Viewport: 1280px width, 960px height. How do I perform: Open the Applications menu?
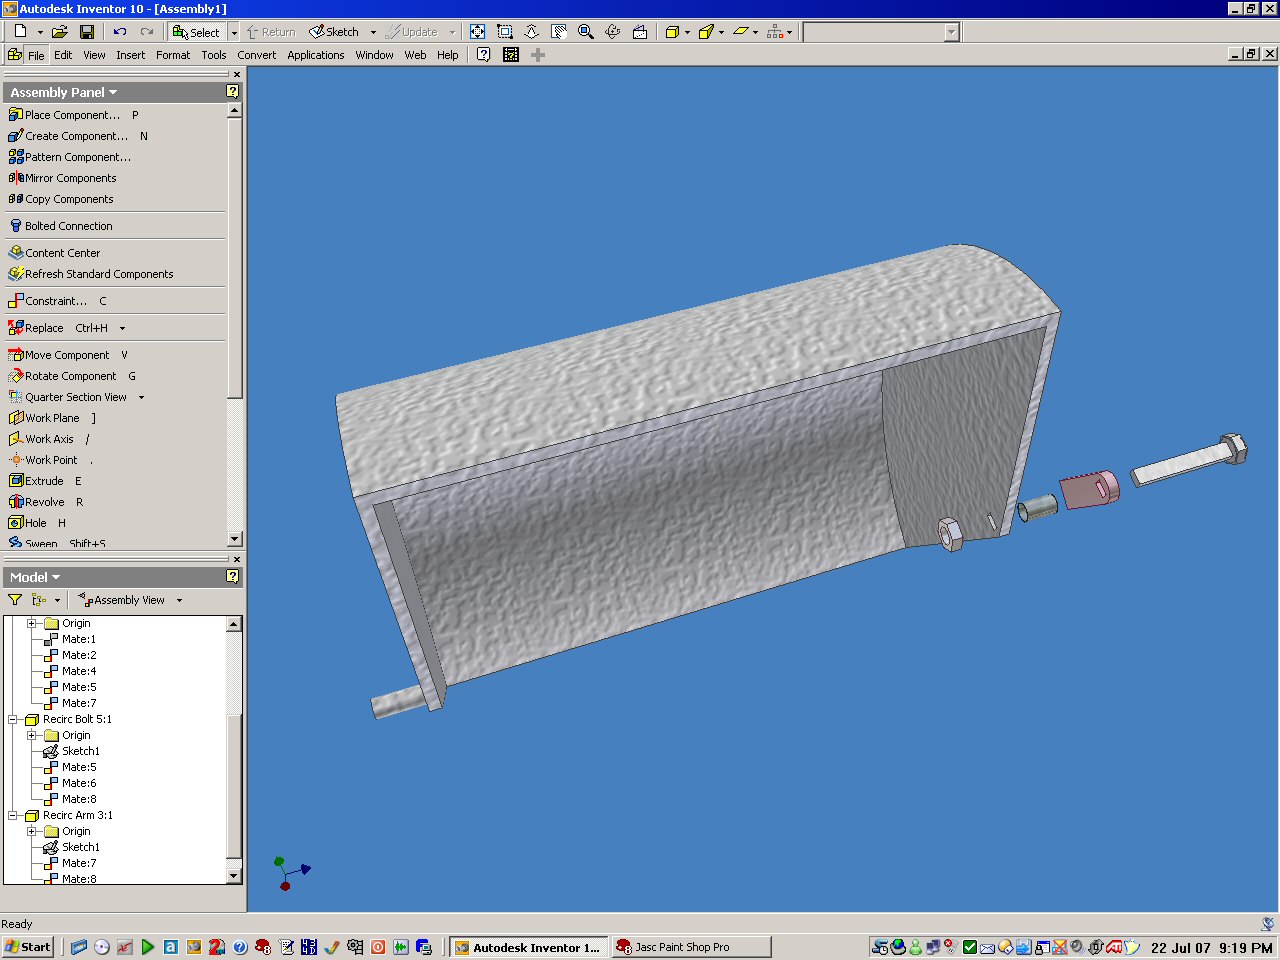click(315, 55)
